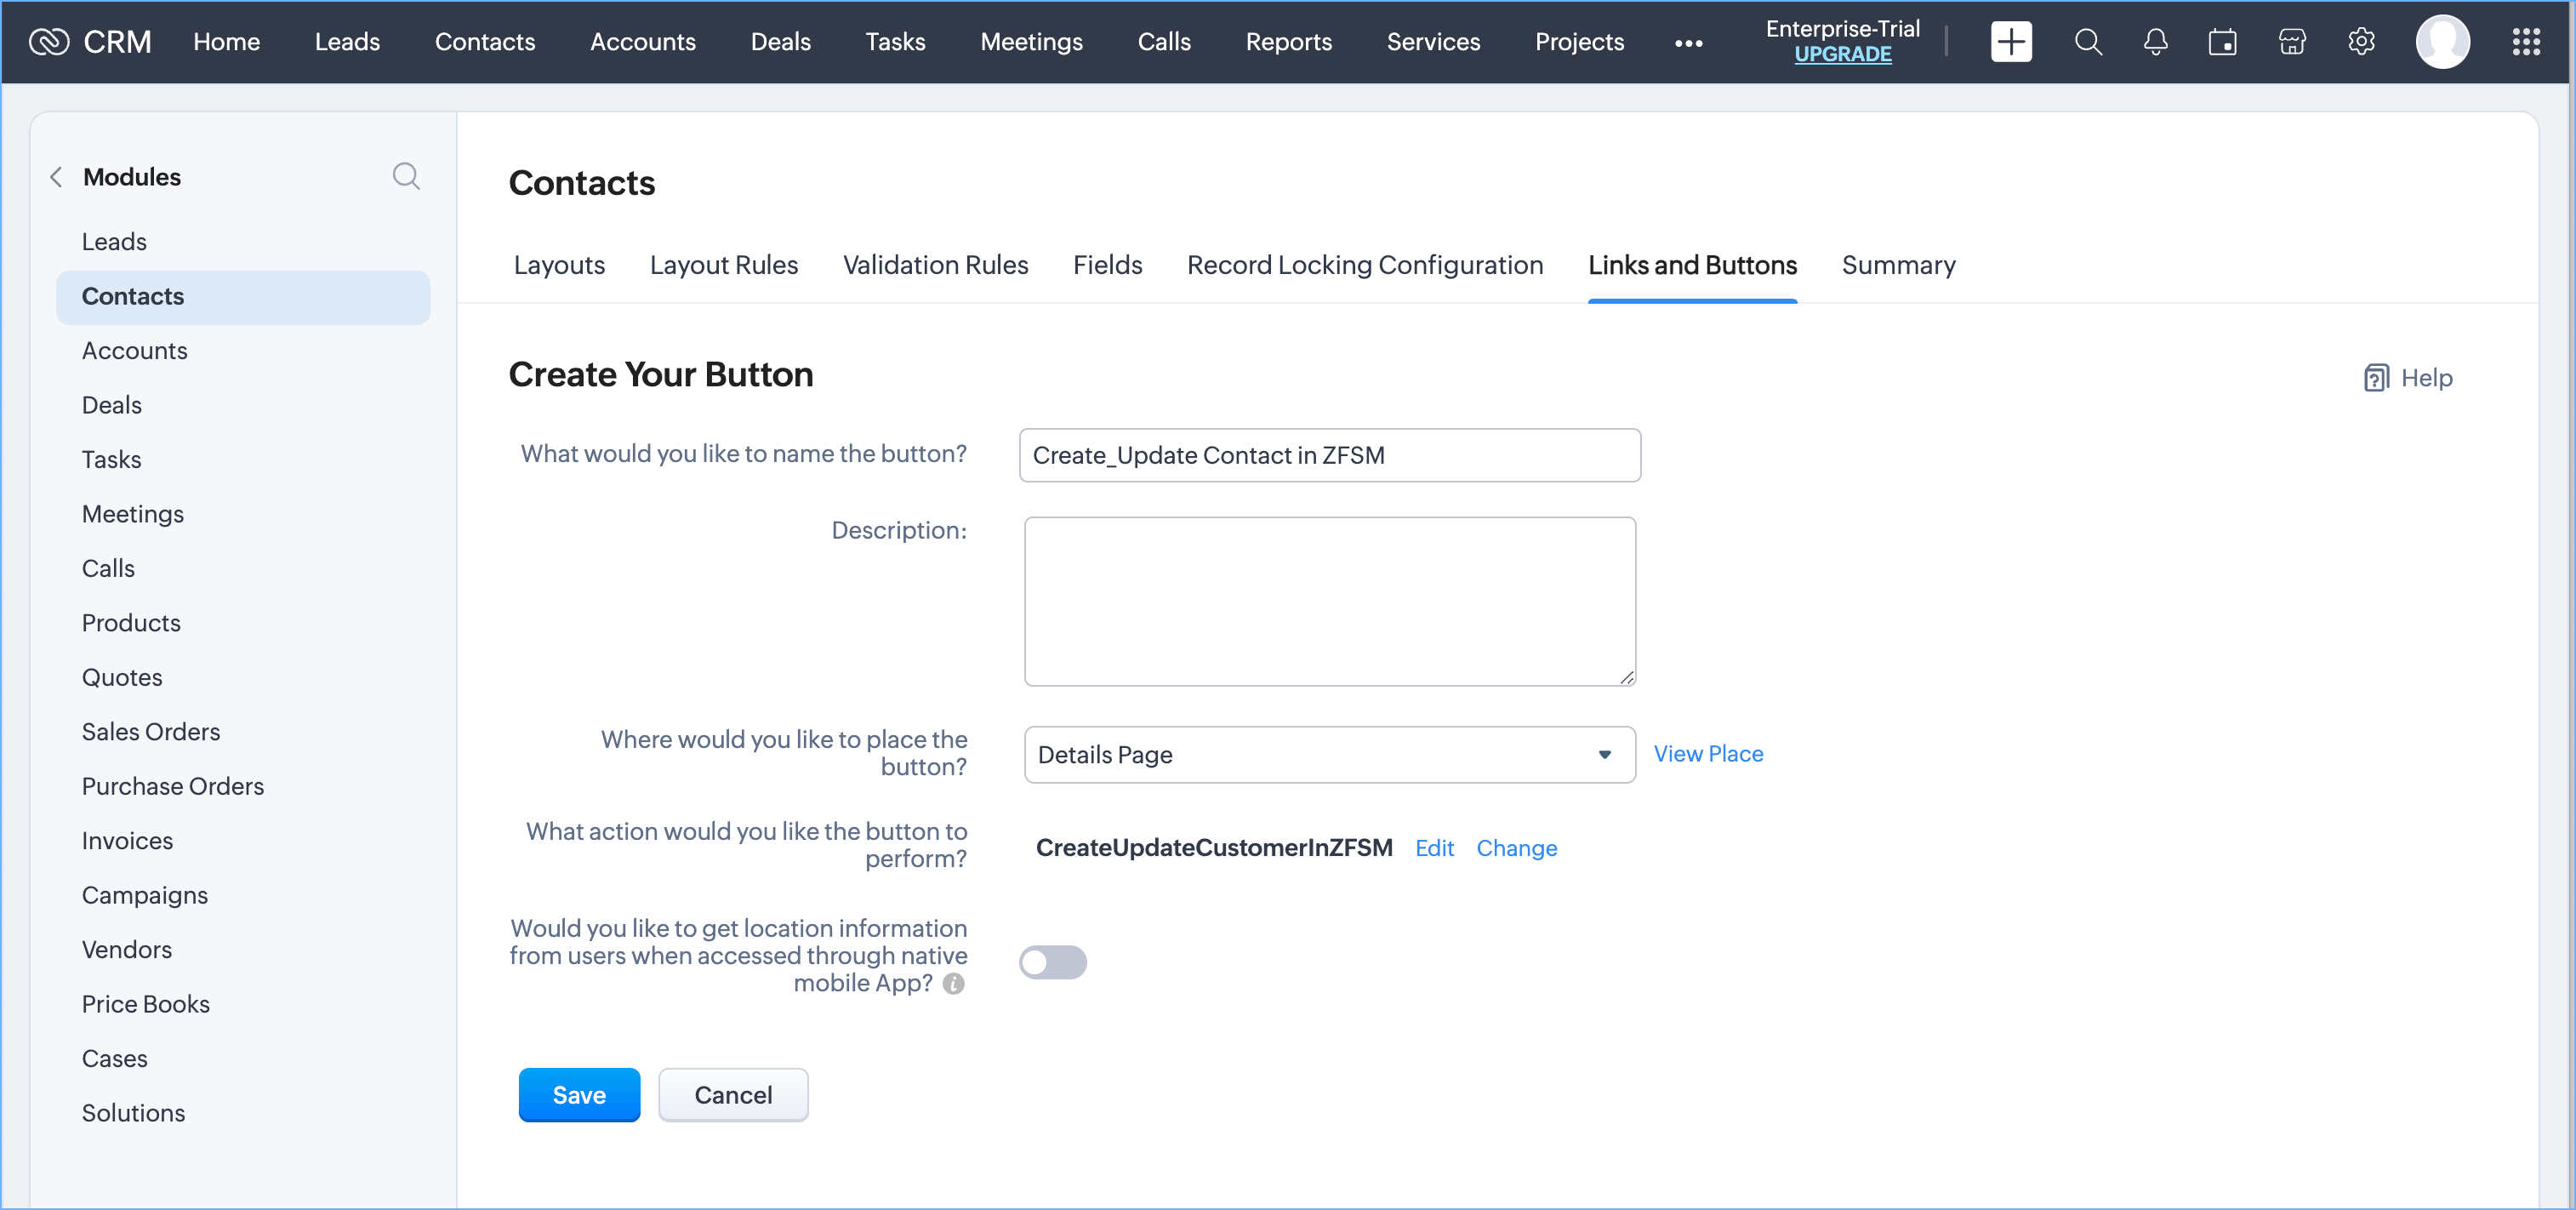This screenshot has width=2576, height=1210.
Task: Open the Reports menu item
Action: 1287,42
